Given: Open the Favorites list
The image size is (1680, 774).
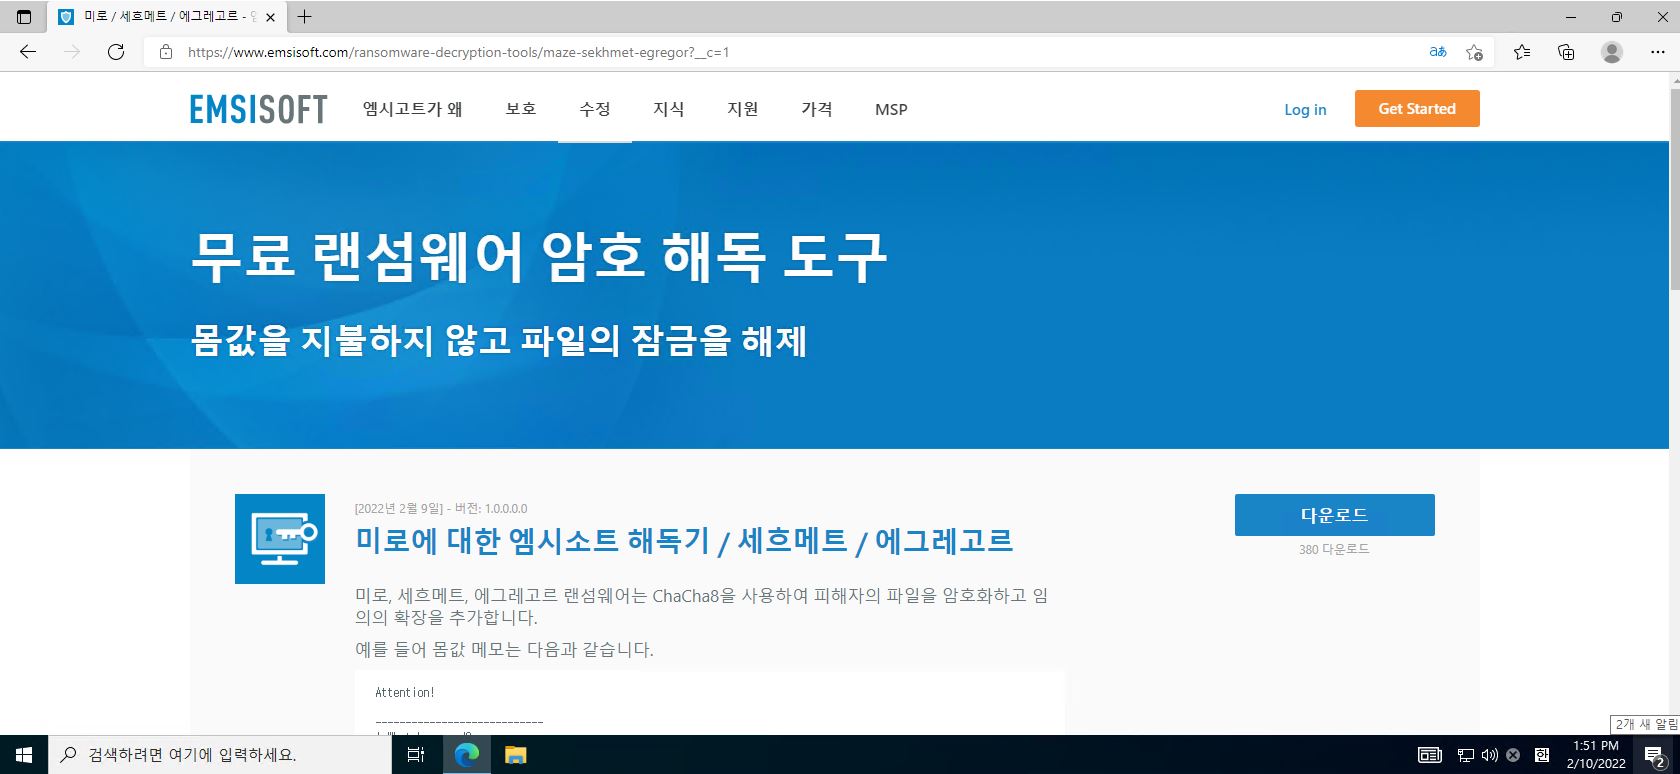Looking at the screenshot, I should (x=1522, y=52).
